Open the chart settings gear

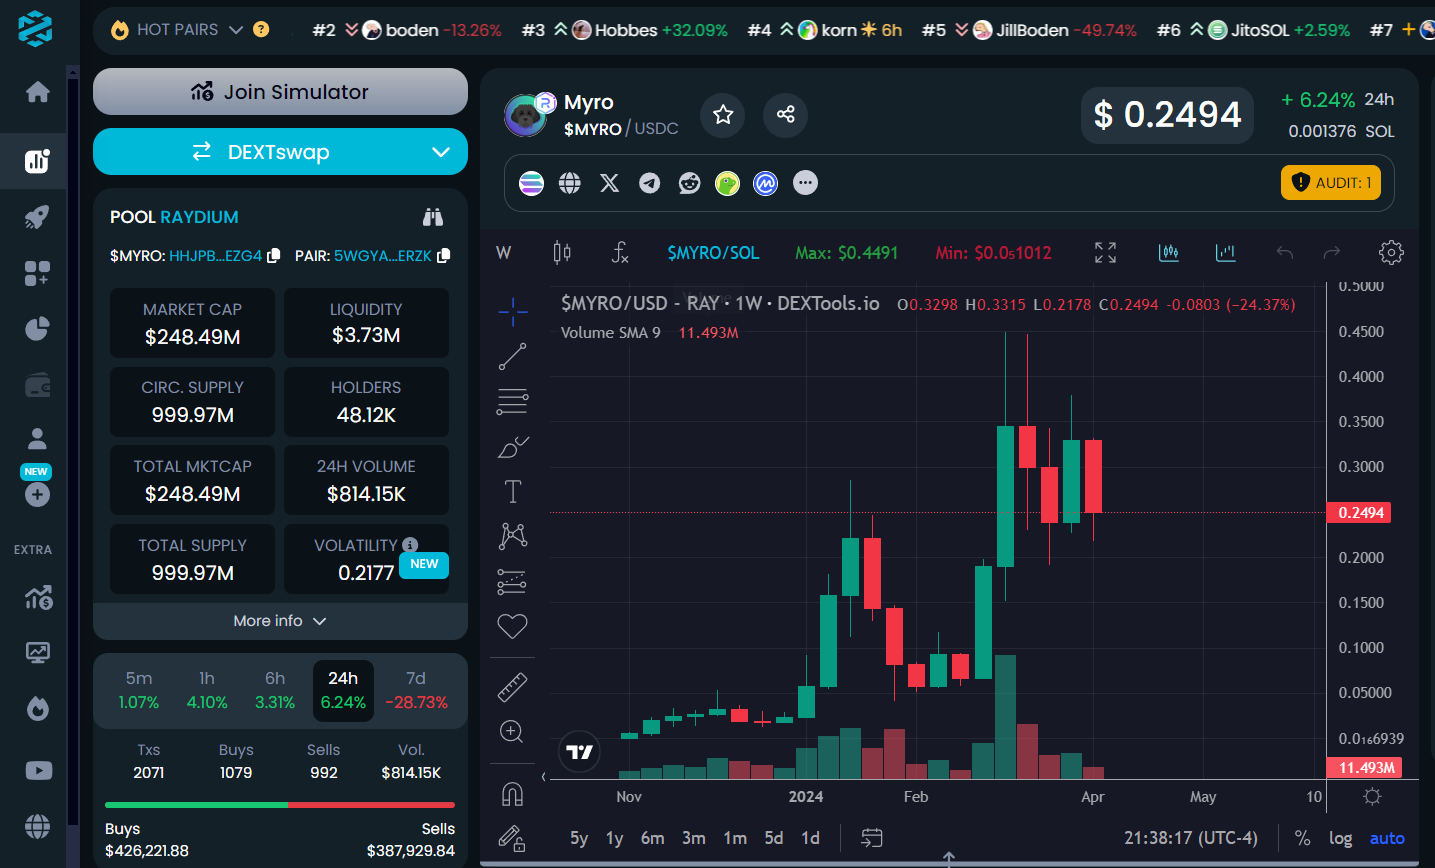pos(1391,253)
